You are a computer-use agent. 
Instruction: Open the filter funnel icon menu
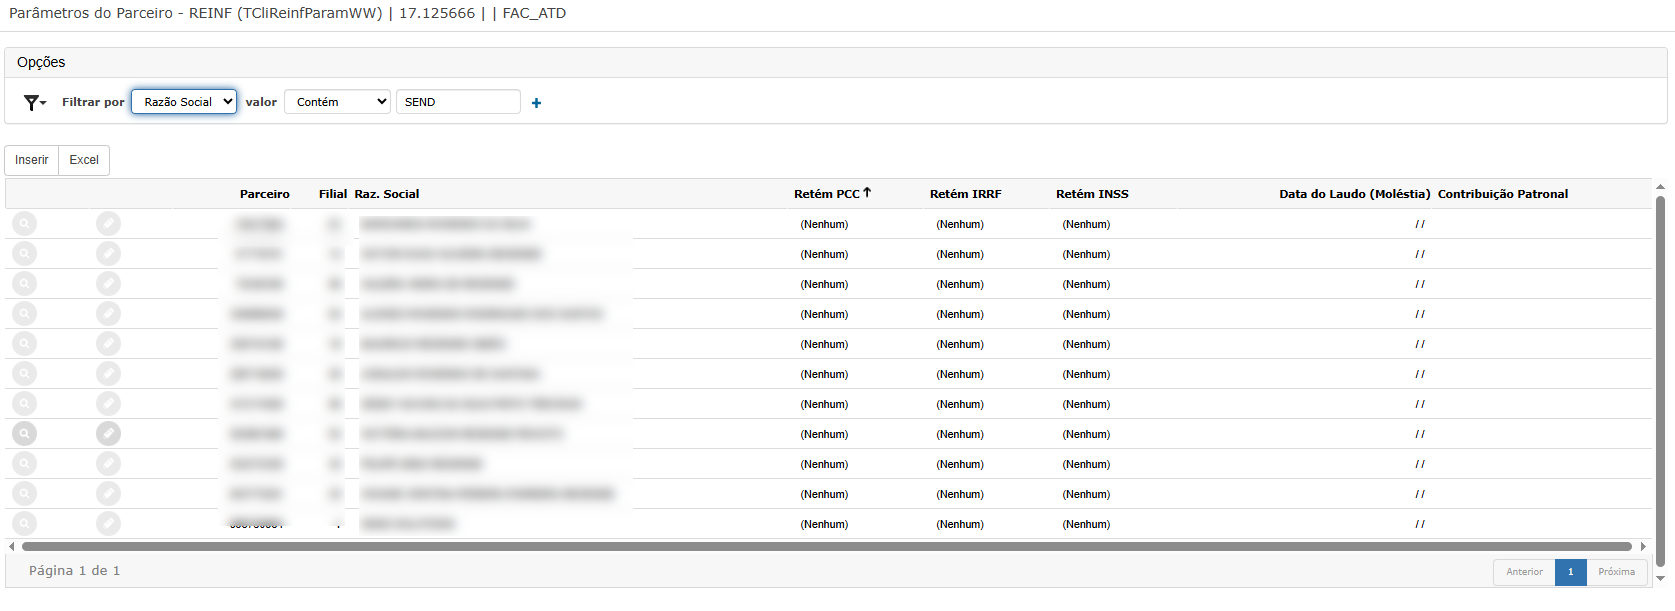(35, 102)
